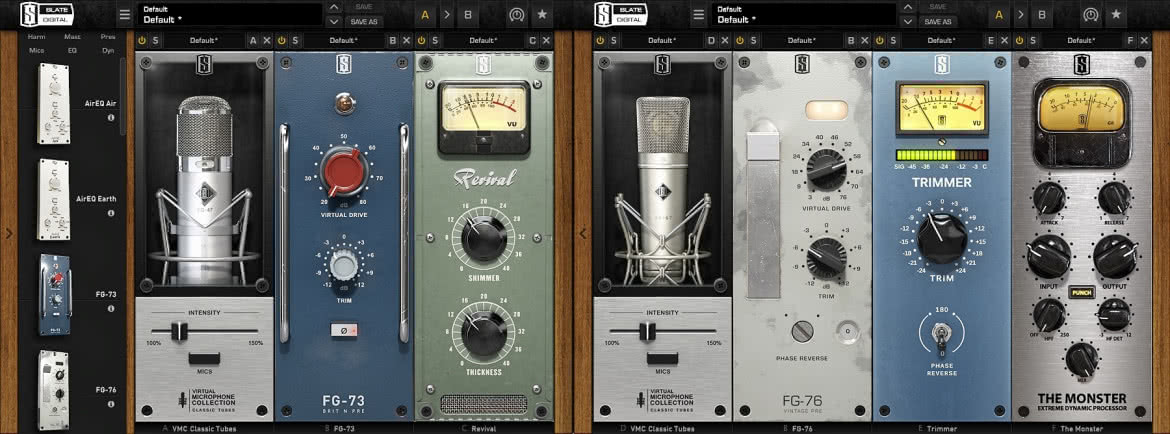The width and height of the screenshot is (1170, 434).
Task: Expand the right window's browser side arrow
Action: point(584,233)
